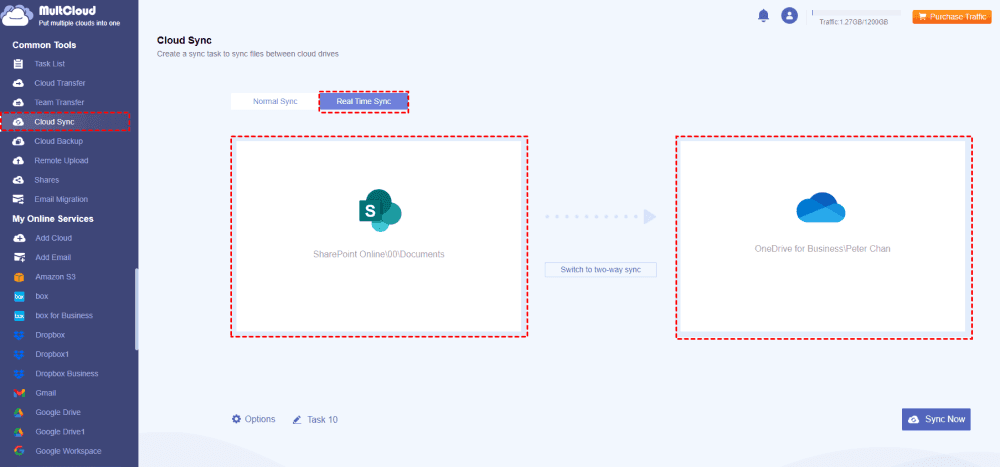1000x467 pixels.
Task: Click the Google Drive1 icon
Action: click(19, 432)
